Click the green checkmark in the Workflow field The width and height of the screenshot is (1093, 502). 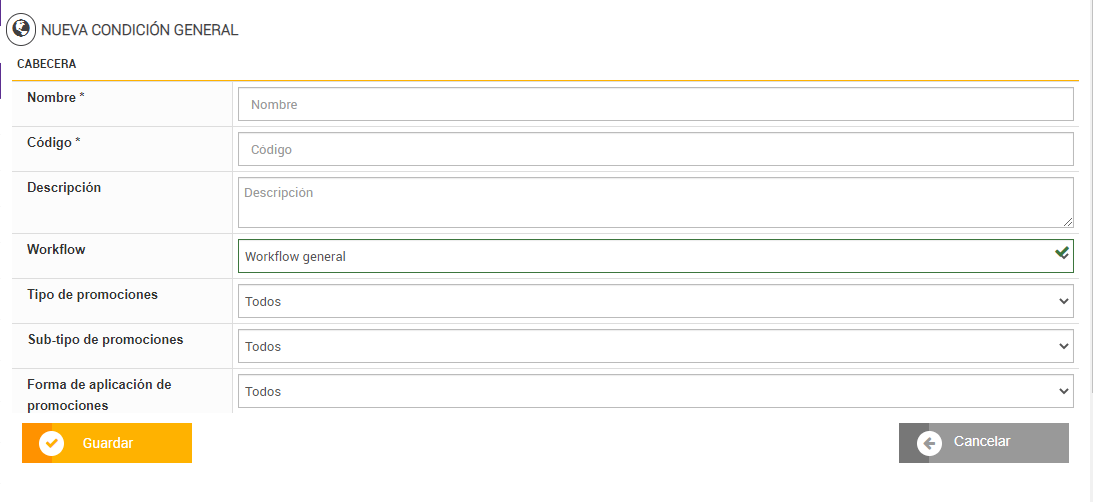pos(1062,254)
